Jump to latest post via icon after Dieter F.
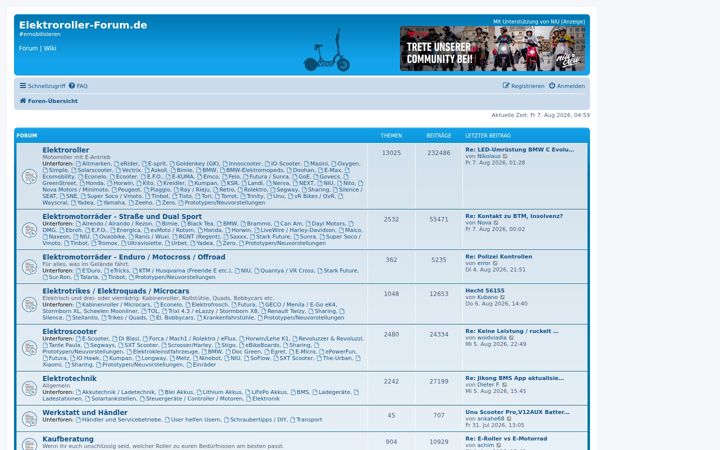The image size is (720, 450). point(505,385)
